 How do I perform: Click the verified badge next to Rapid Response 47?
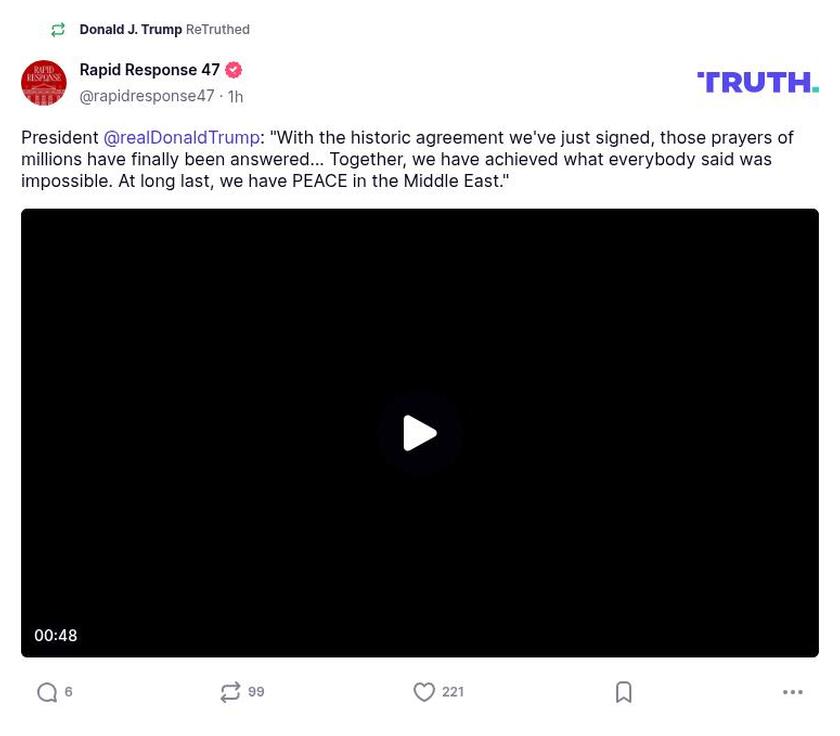click(x=233, y=70)
